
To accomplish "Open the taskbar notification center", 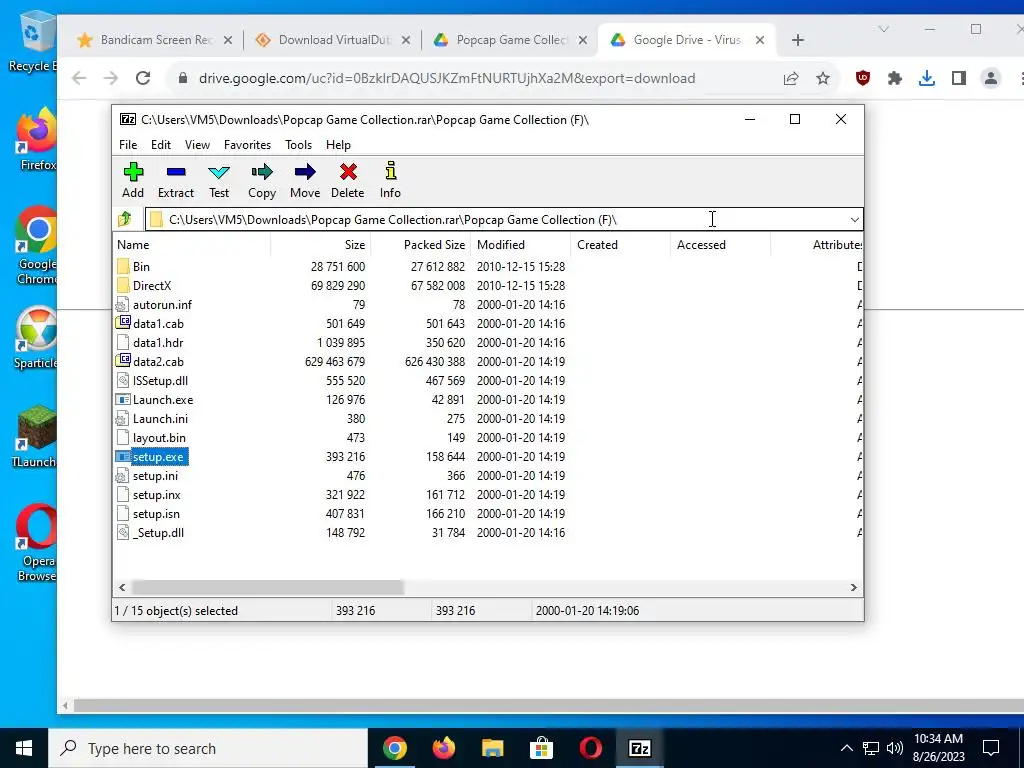I will 991,748.
